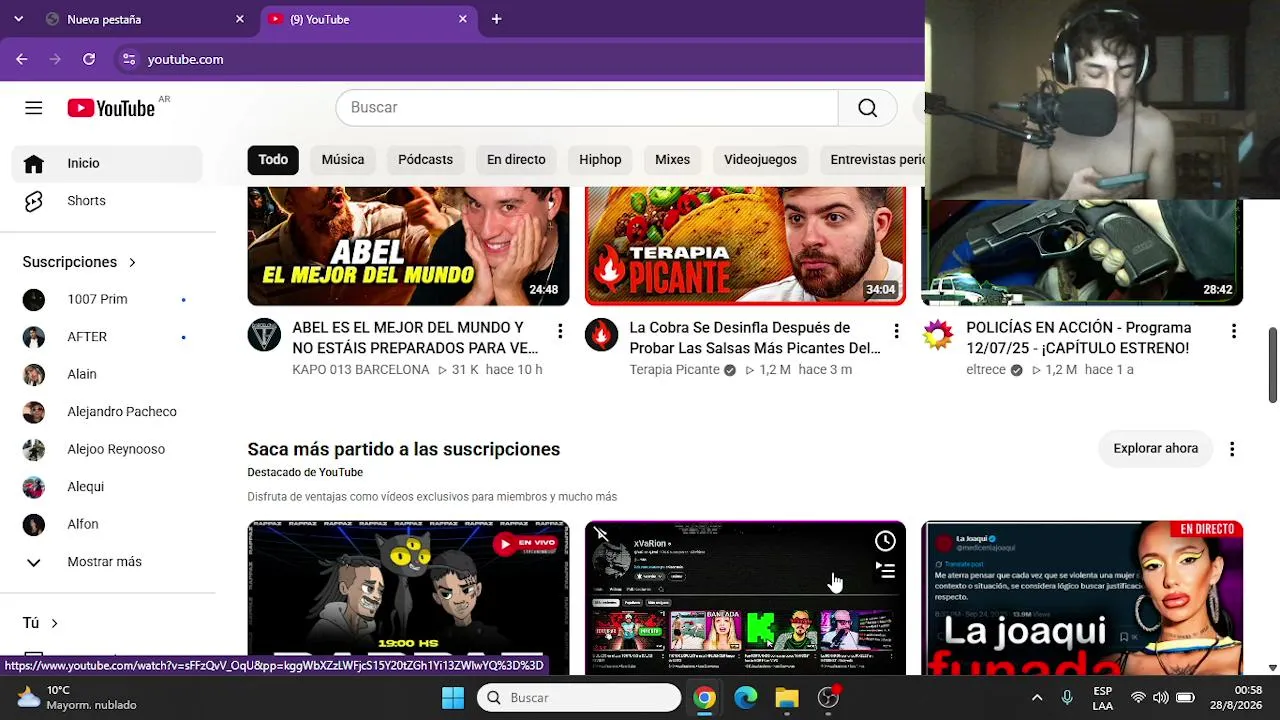Select the Hiphop filter chip

[600, 160]
